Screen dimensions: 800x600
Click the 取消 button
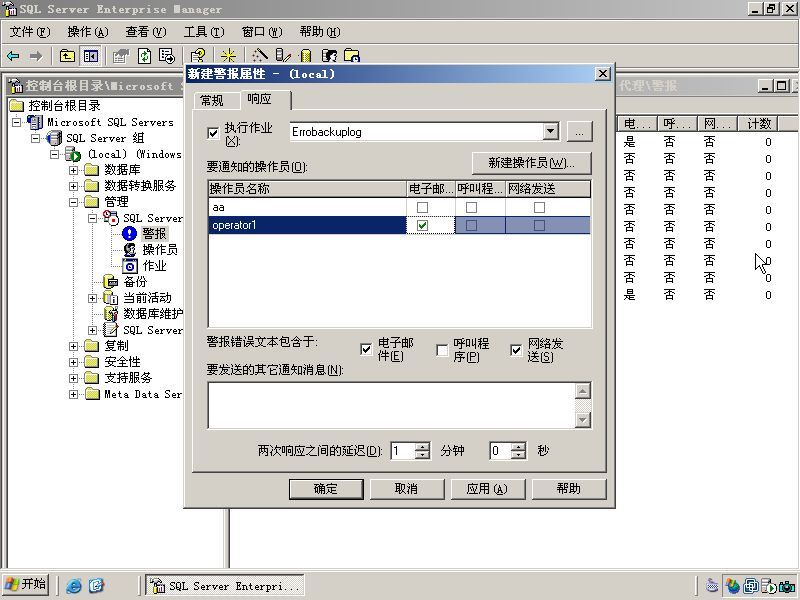pyautogui.click(x=407, y=489)
